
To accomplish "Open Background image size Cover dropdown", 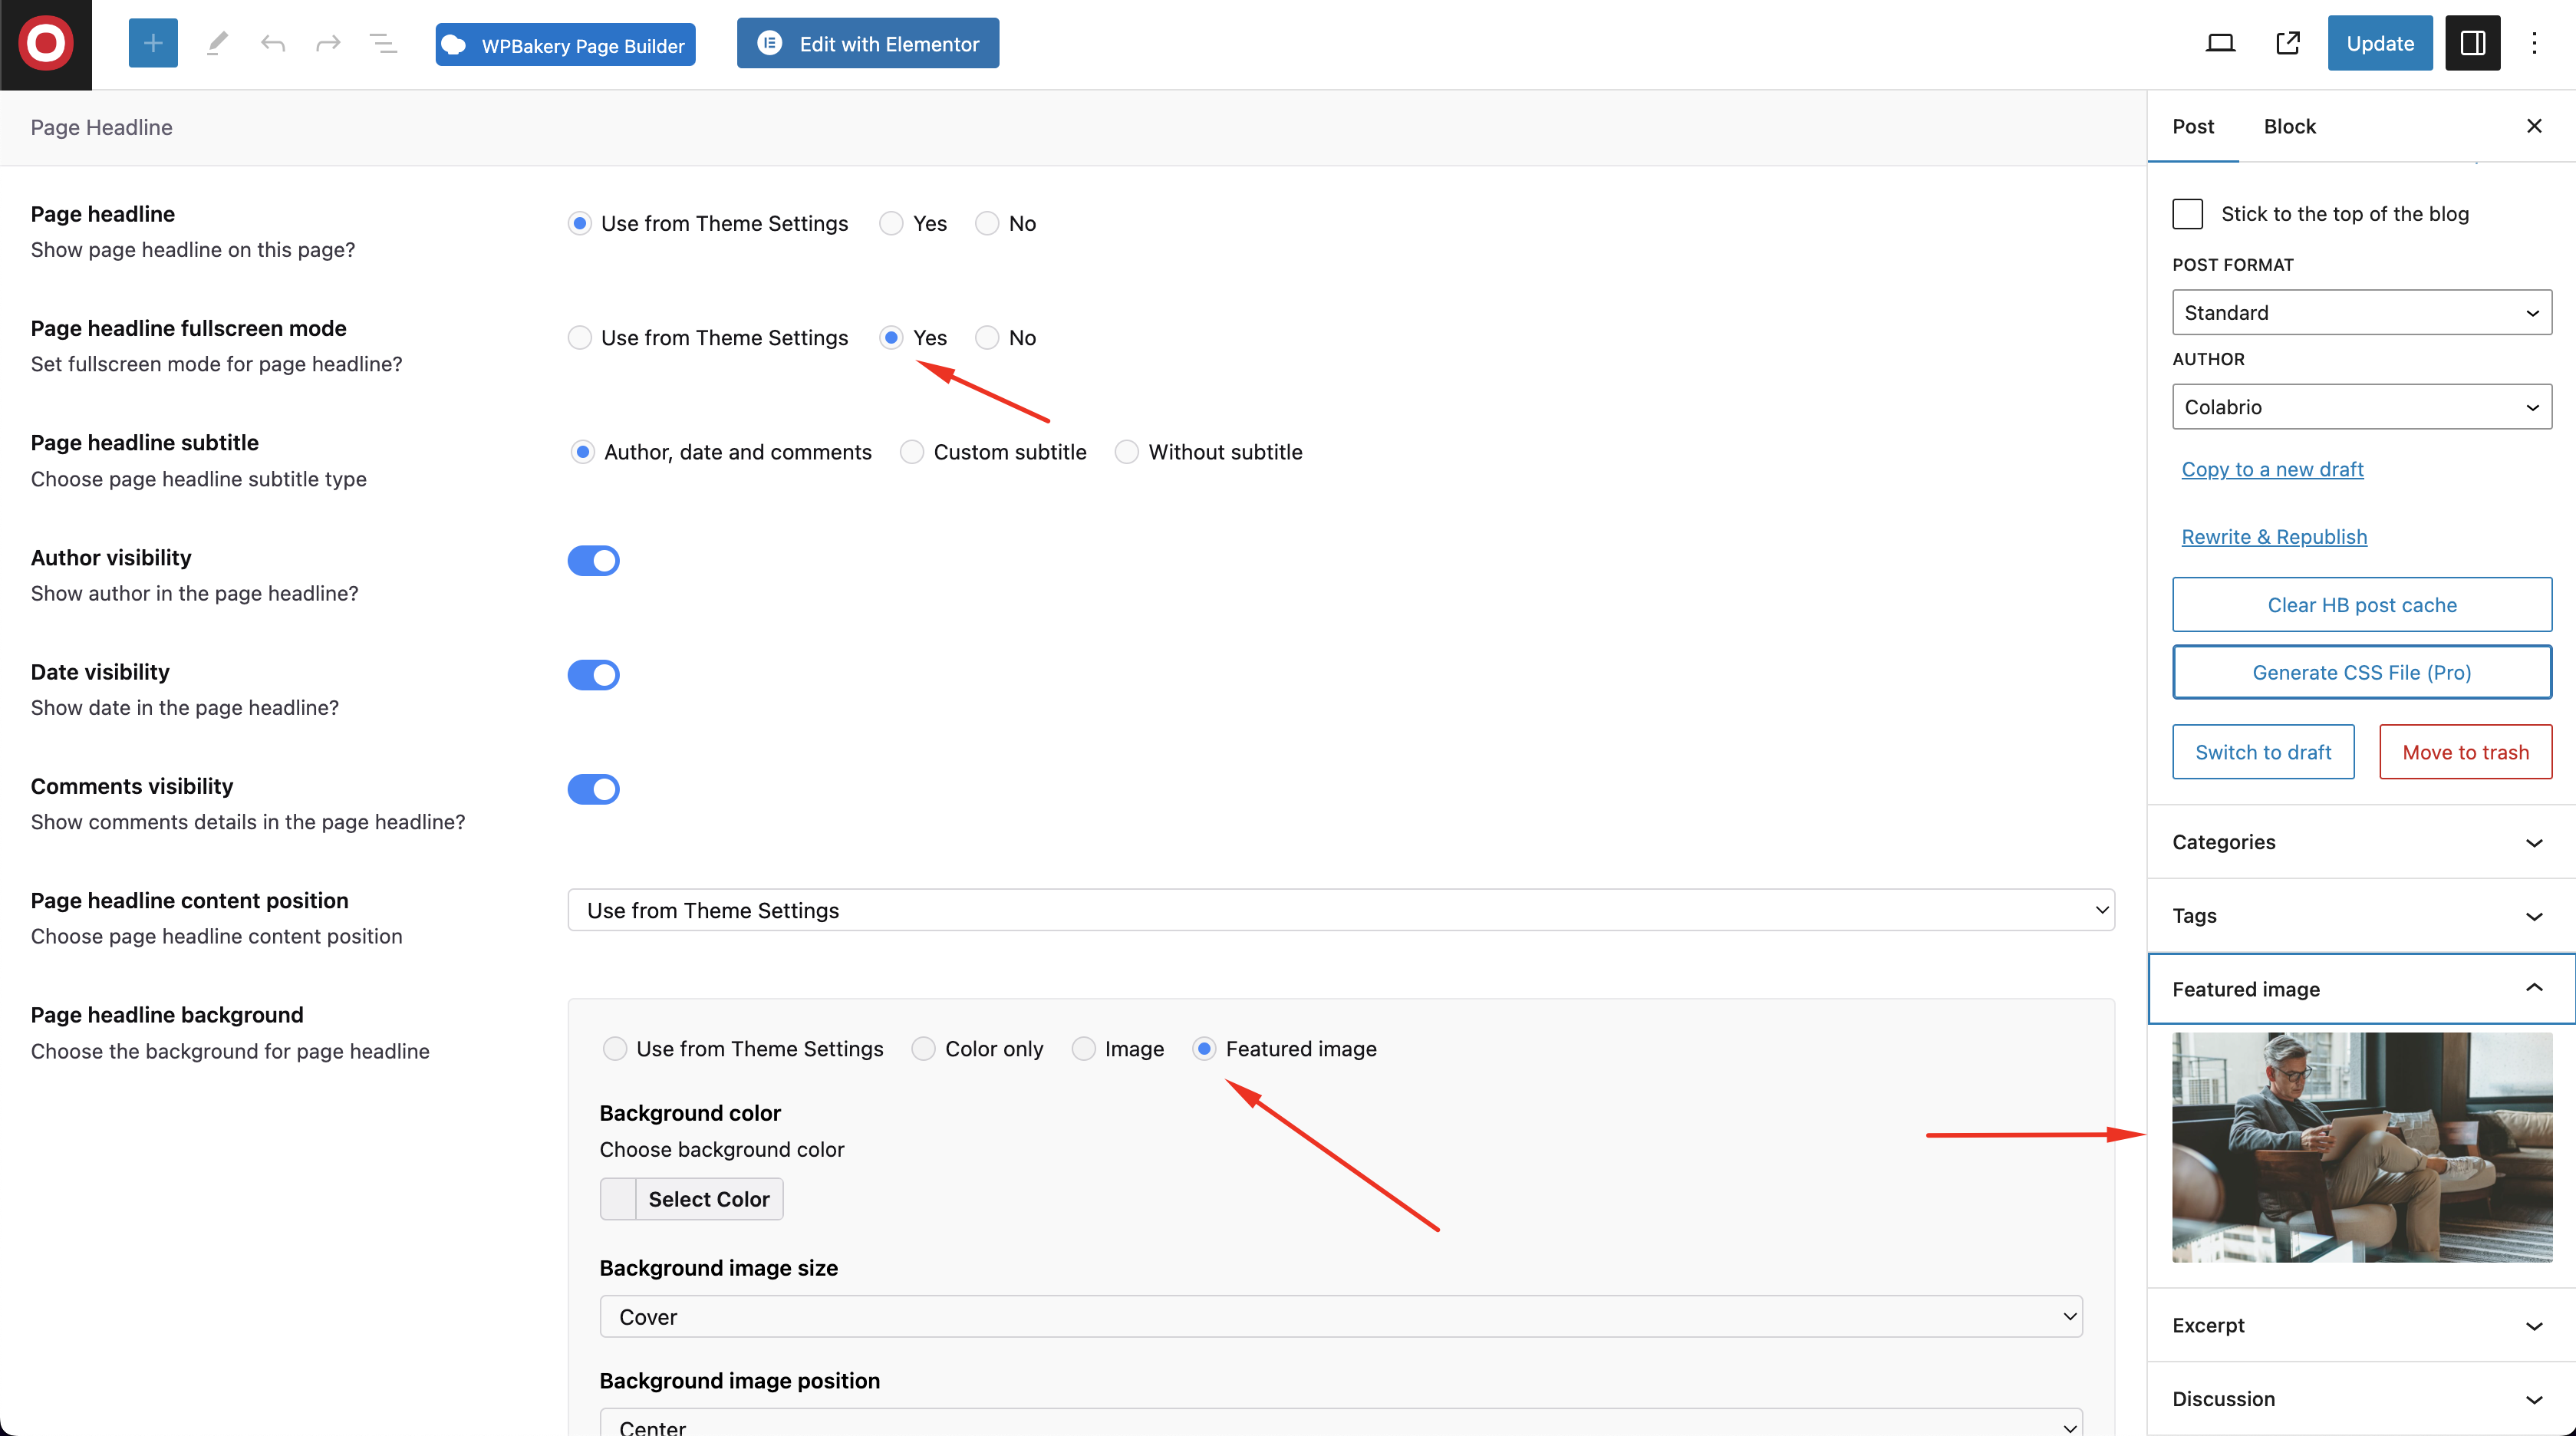I will [1341, 1317].
